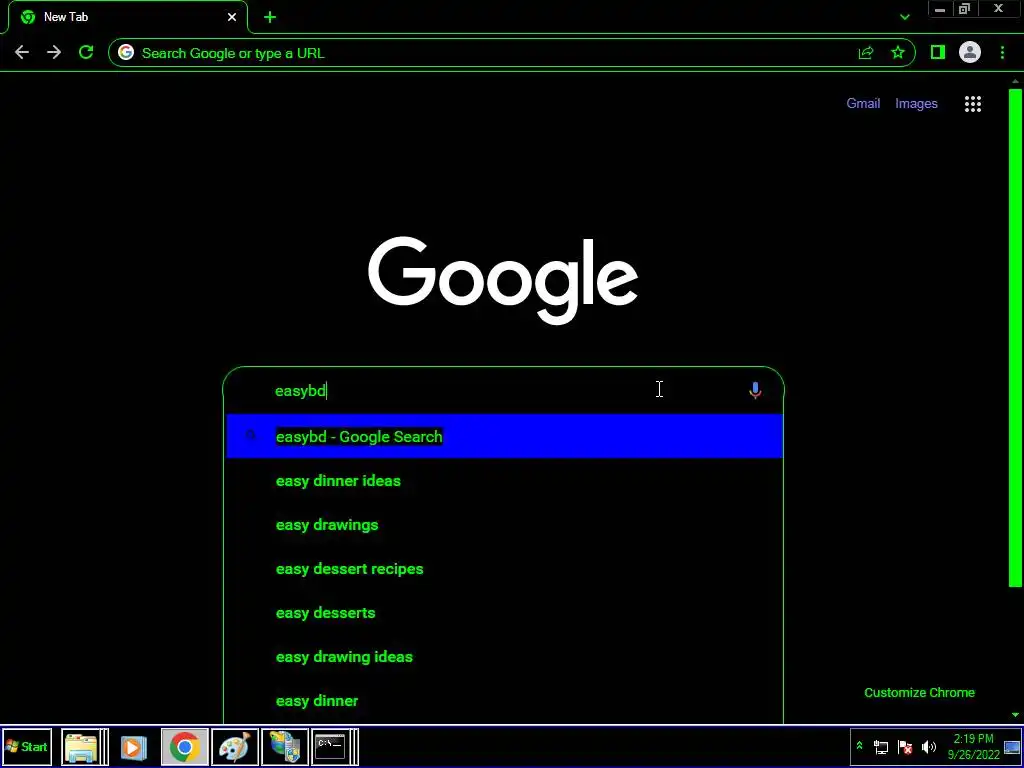Choose suggestion 'easy dinner ideas'
The image size is (1024, 768).
coord(504,481)
